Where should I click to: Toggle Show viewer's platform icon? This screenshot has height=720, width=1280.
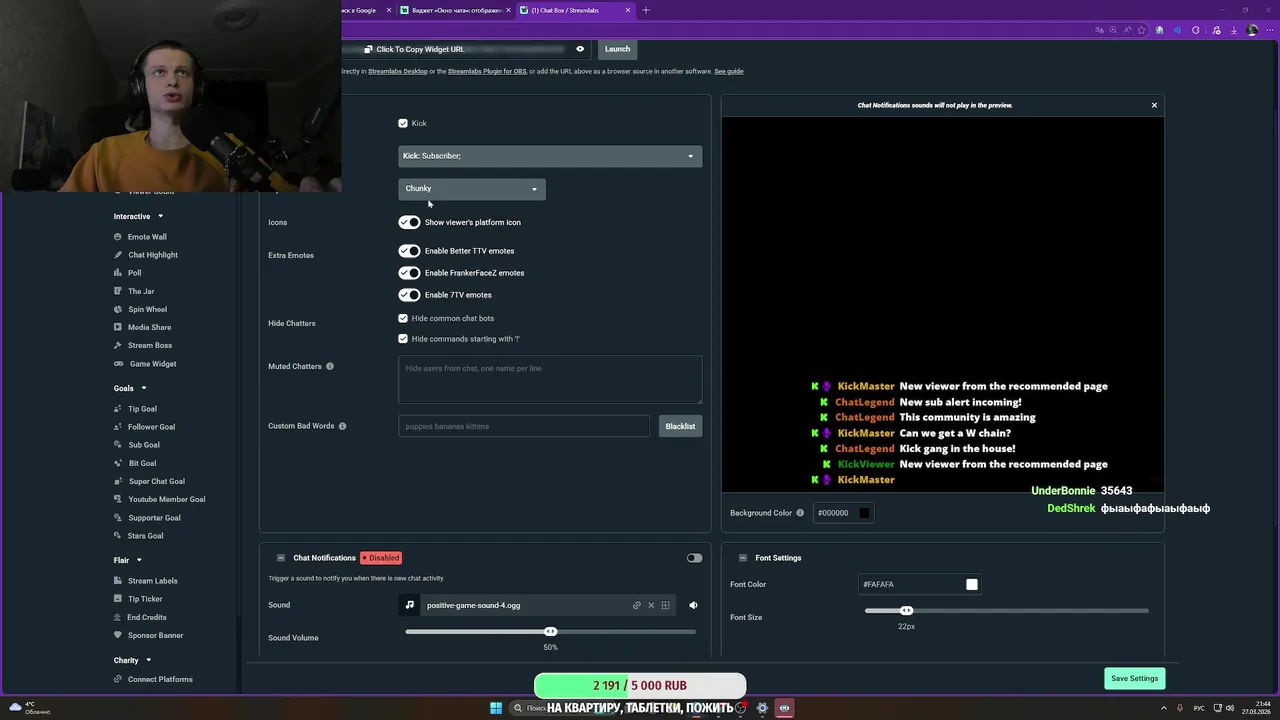click(x=409, y=222)
